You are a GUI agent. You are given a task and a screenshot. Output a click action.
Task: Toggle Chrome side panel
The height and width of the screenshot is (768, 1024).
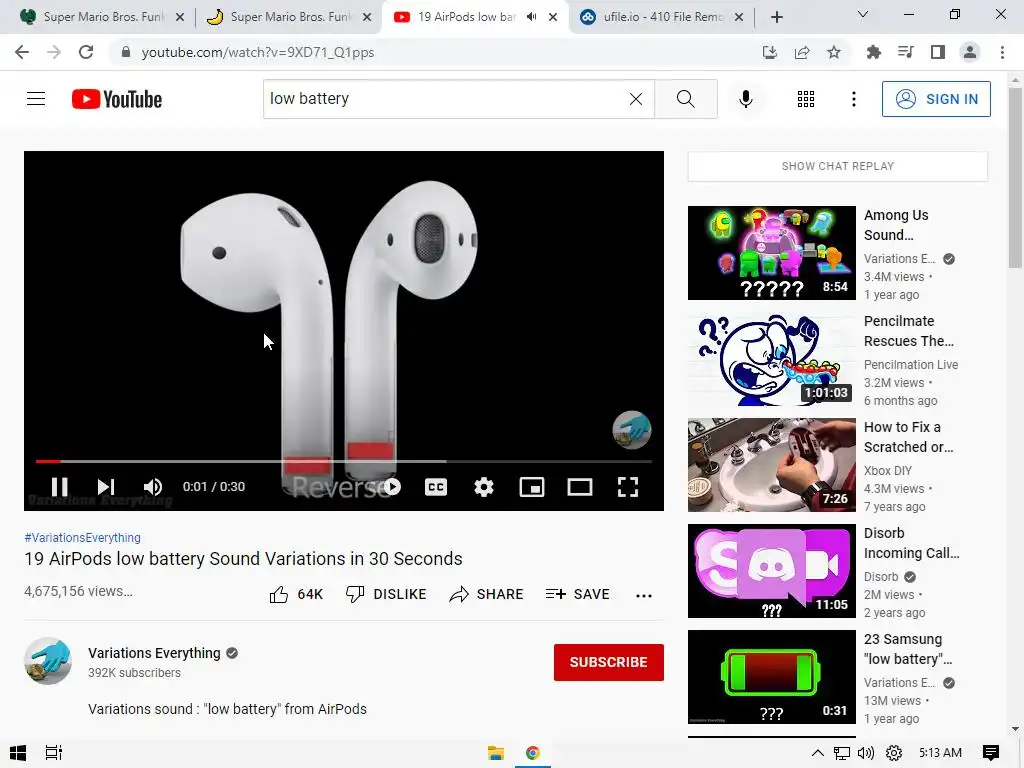point(938,52)
